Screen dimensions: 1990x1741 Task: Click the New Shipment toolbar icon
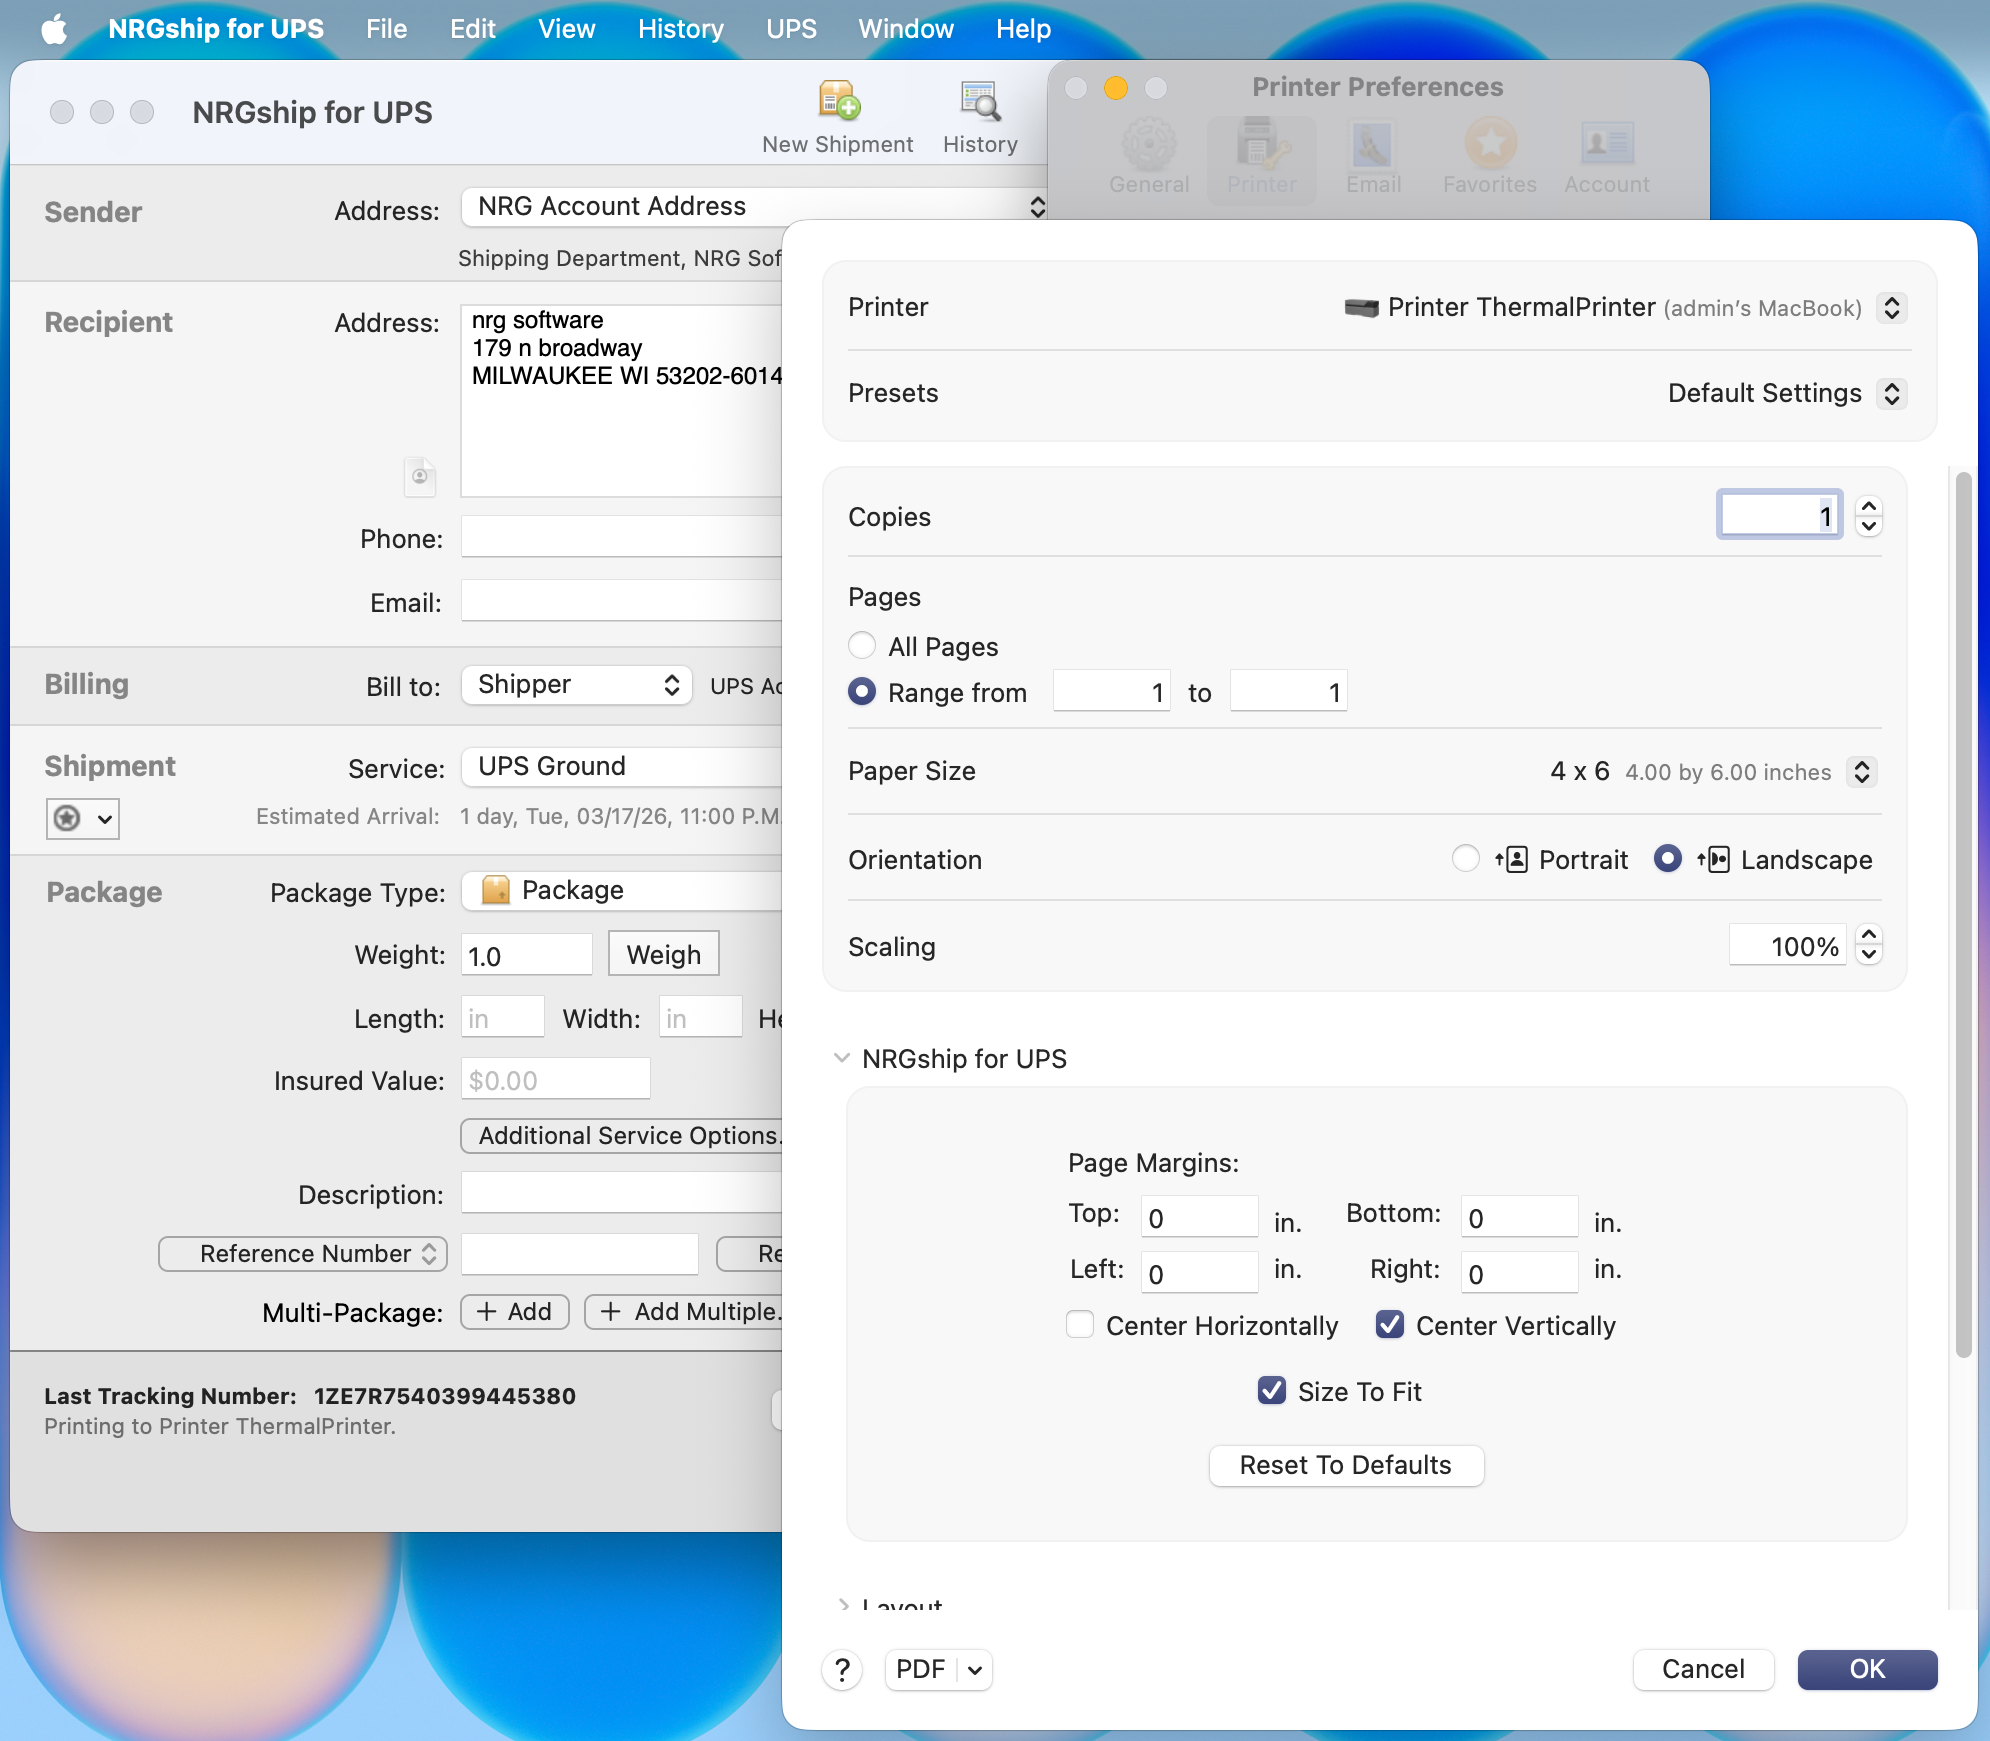click(838, 102)
